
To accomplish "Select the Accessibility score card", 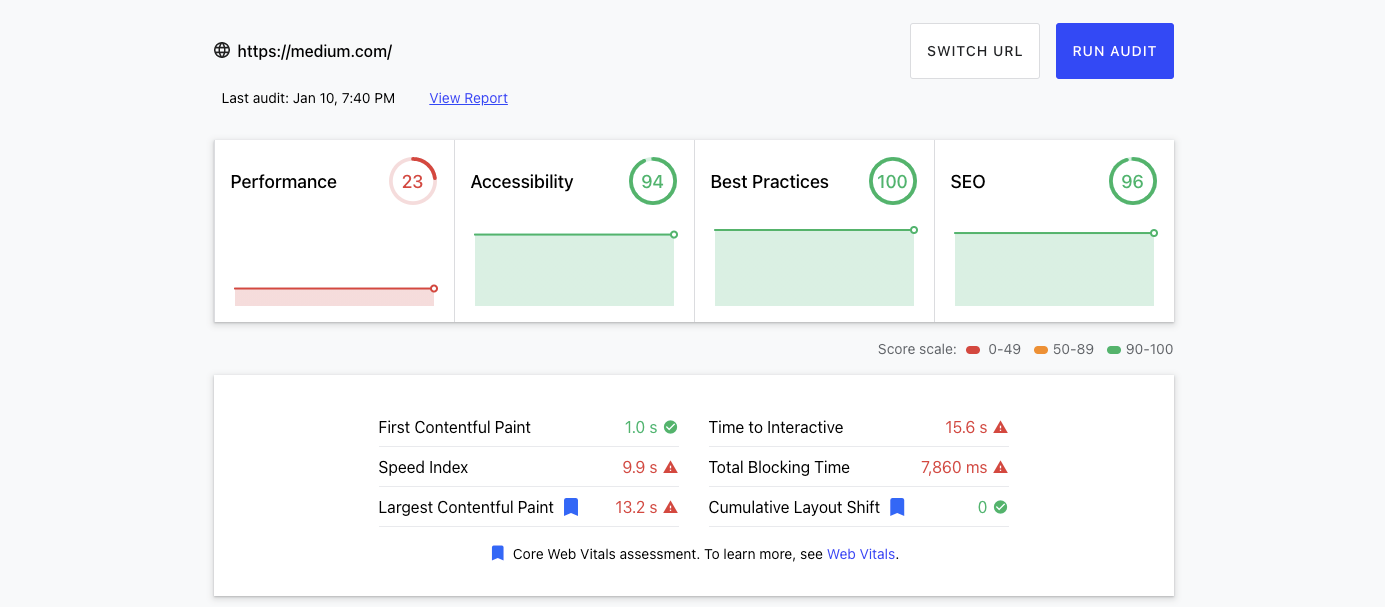I will (574, 231).
